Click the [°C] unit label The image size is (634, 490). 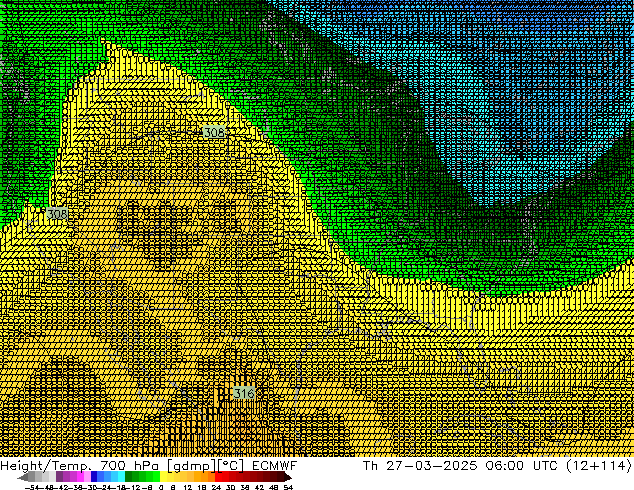click(x=231, y=466)
